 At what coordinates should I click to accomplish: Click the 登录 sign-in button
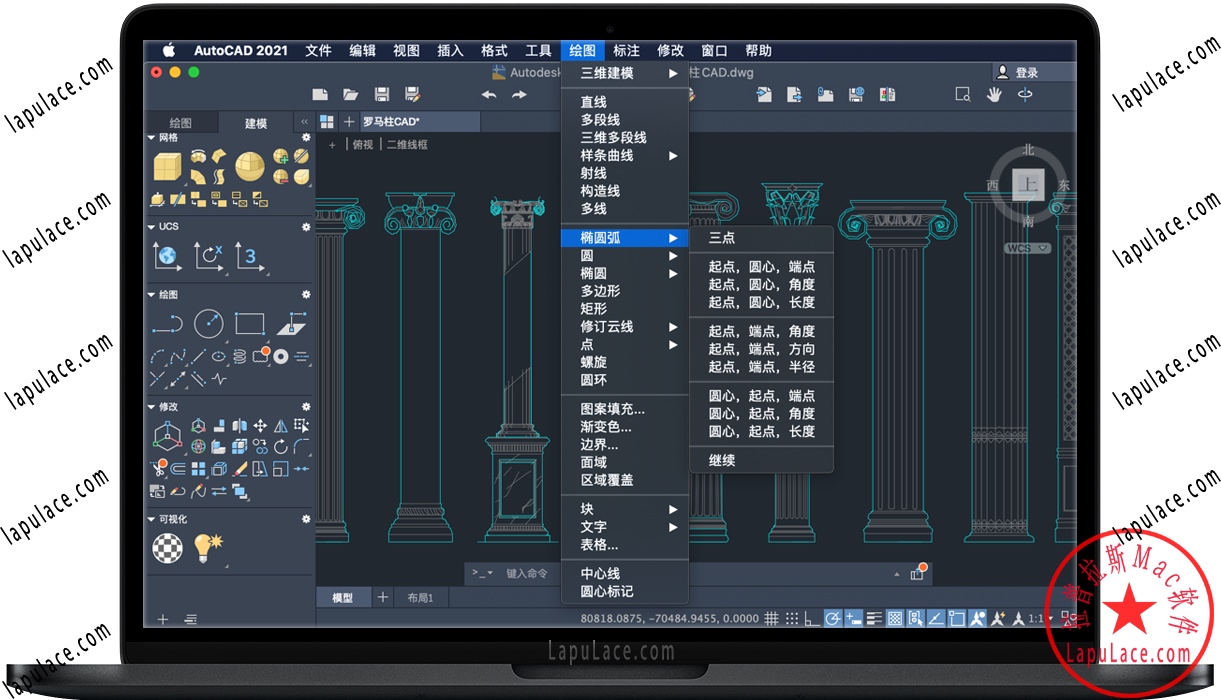point(1018,73)
